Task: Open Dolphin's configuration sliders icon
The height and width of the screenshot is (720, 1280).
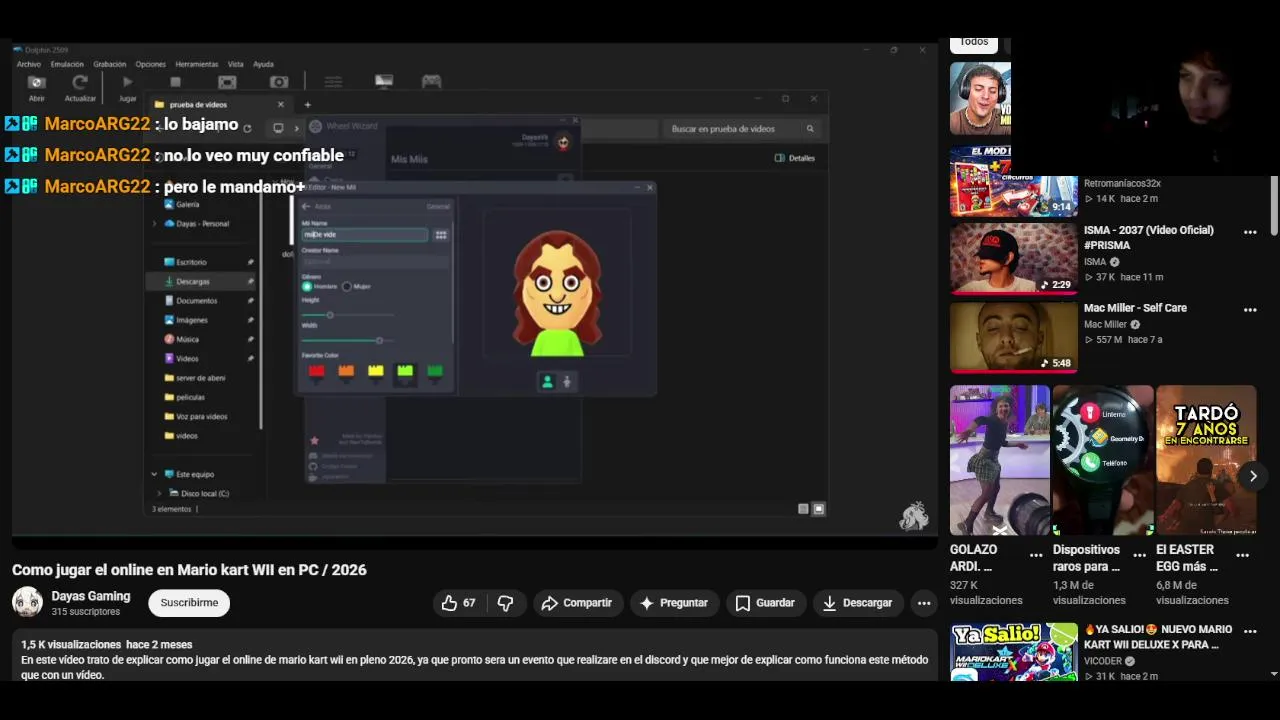Action: 333,82
